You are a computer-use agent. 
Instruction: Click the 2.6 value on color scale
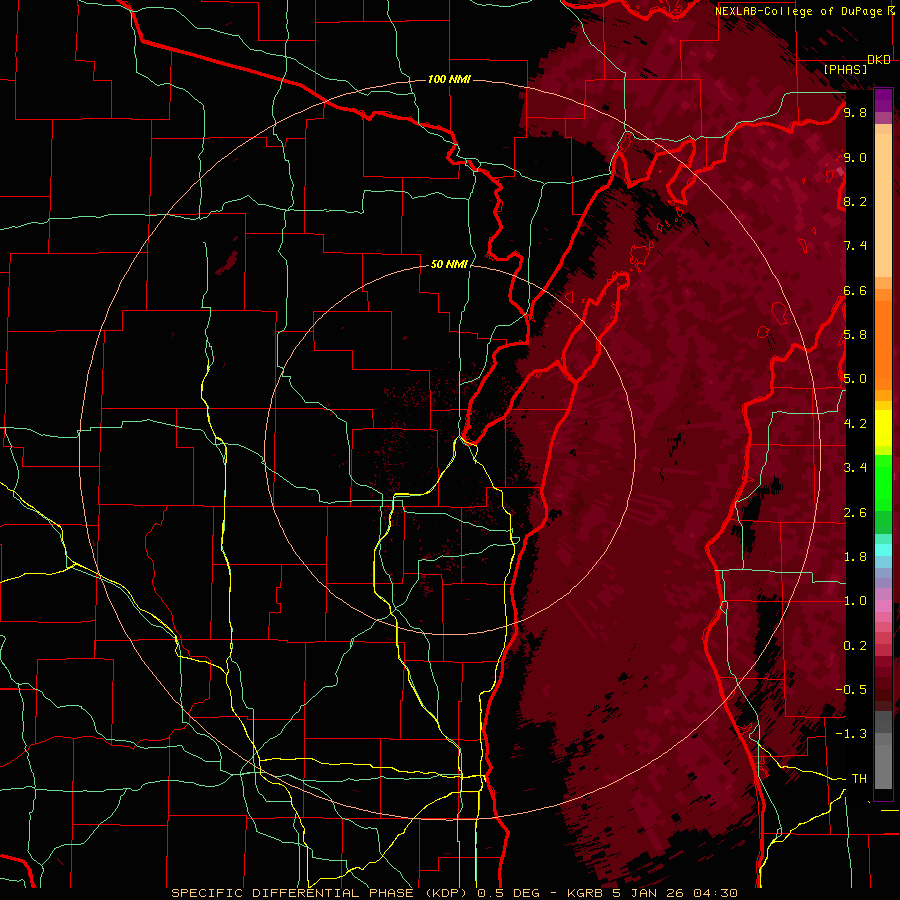click(855, 512)
